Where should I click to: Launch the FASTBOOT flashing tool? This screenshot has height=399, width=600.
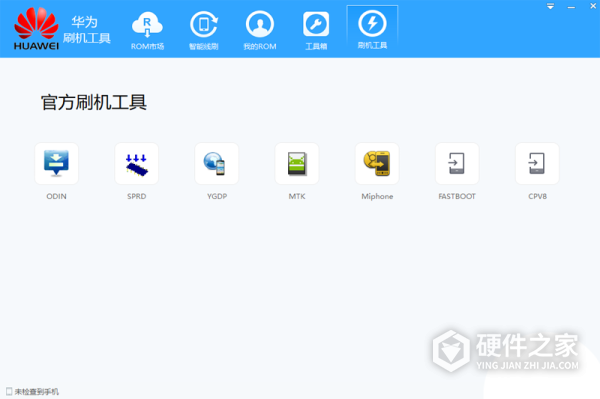coord(457,164)
